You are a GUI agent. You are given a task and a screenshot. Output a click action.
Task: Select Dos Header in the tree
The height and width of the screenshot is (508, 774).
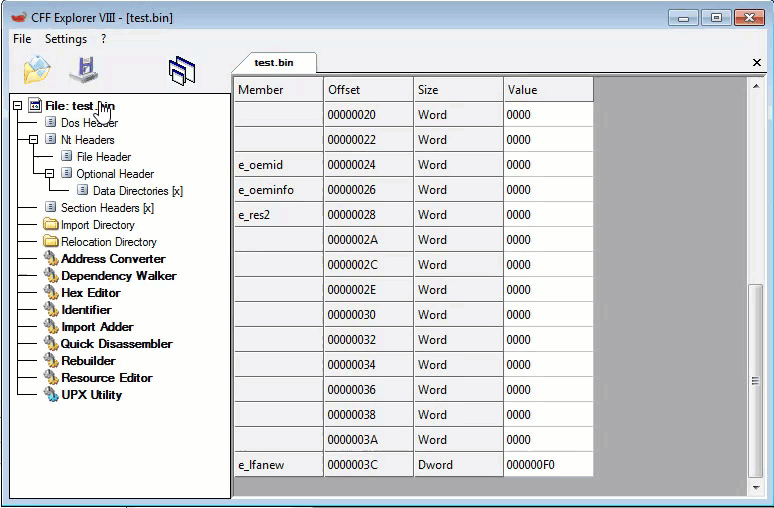(89, 122)
